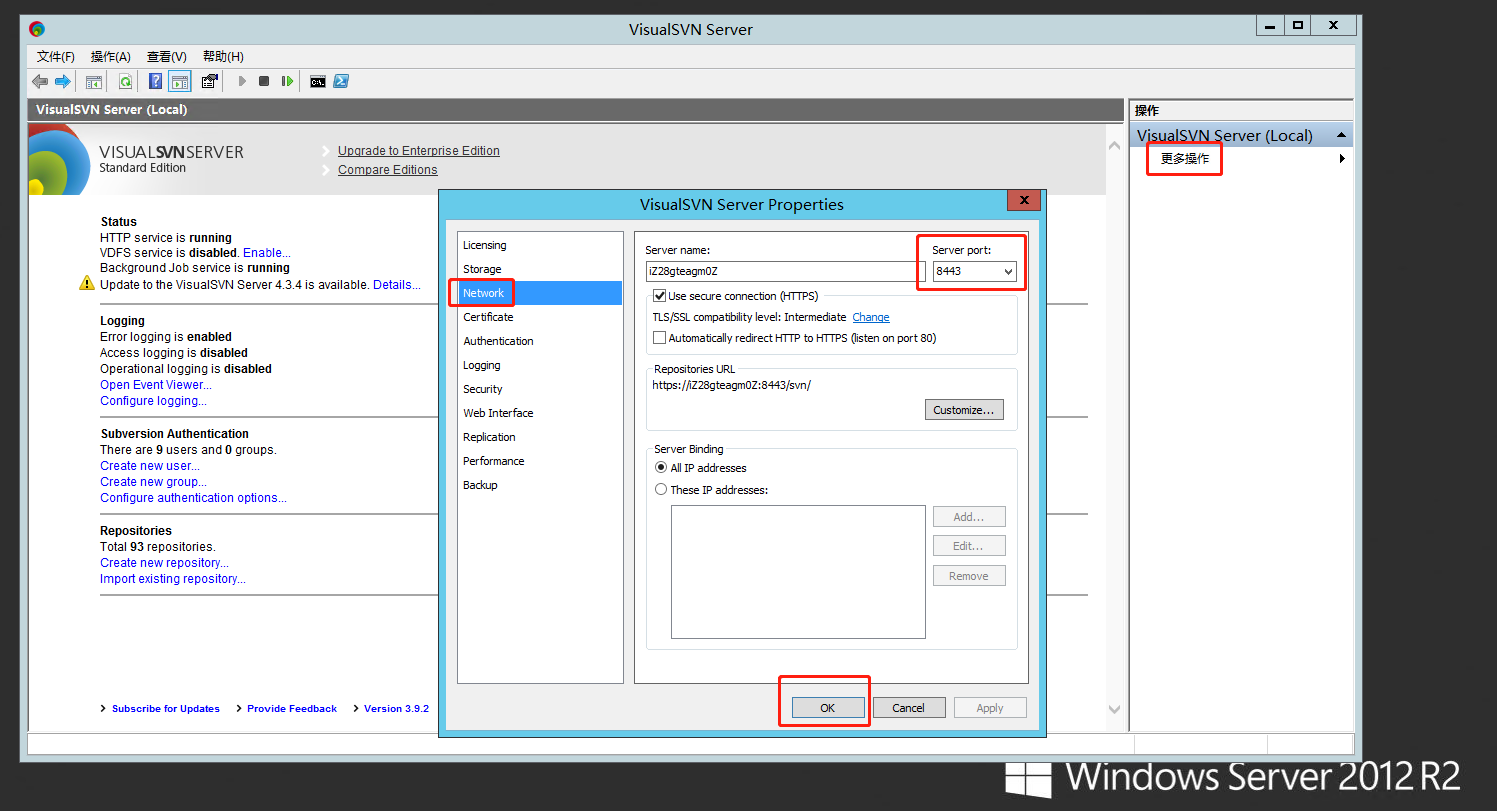This screenshot has width=1497, height=811.
Task: Expand the 更多操作 submenu arrow
Action: pyautogui.click(x=1342, y=159)
